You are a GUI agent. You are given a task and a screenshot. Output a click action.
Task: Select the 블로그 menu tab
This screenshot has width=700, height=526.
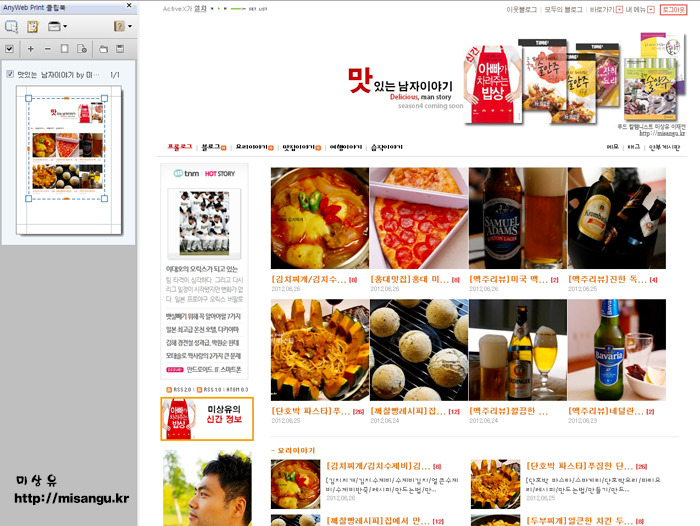(211, 147)
